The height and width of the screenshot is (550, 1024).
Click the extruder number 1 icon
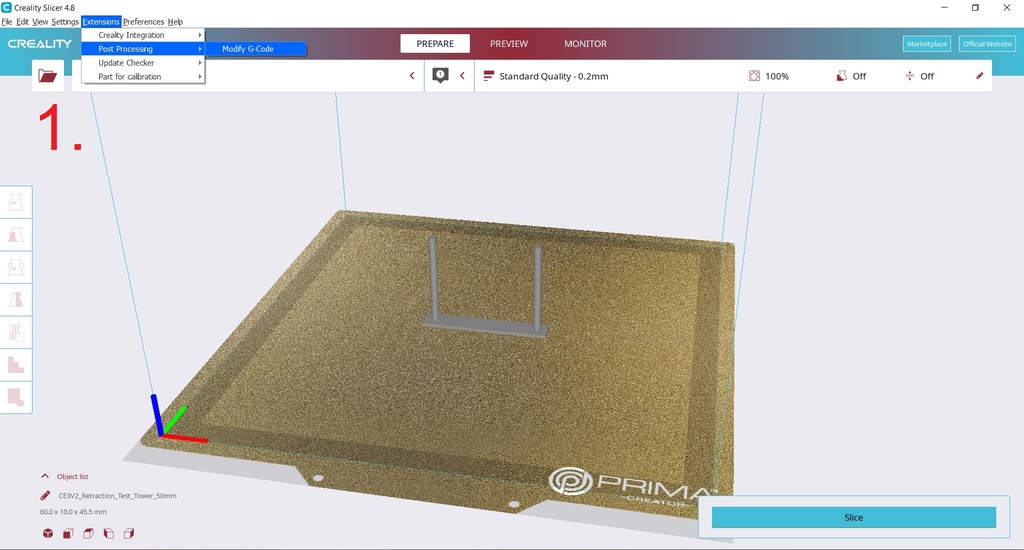(x=440, y=76)
